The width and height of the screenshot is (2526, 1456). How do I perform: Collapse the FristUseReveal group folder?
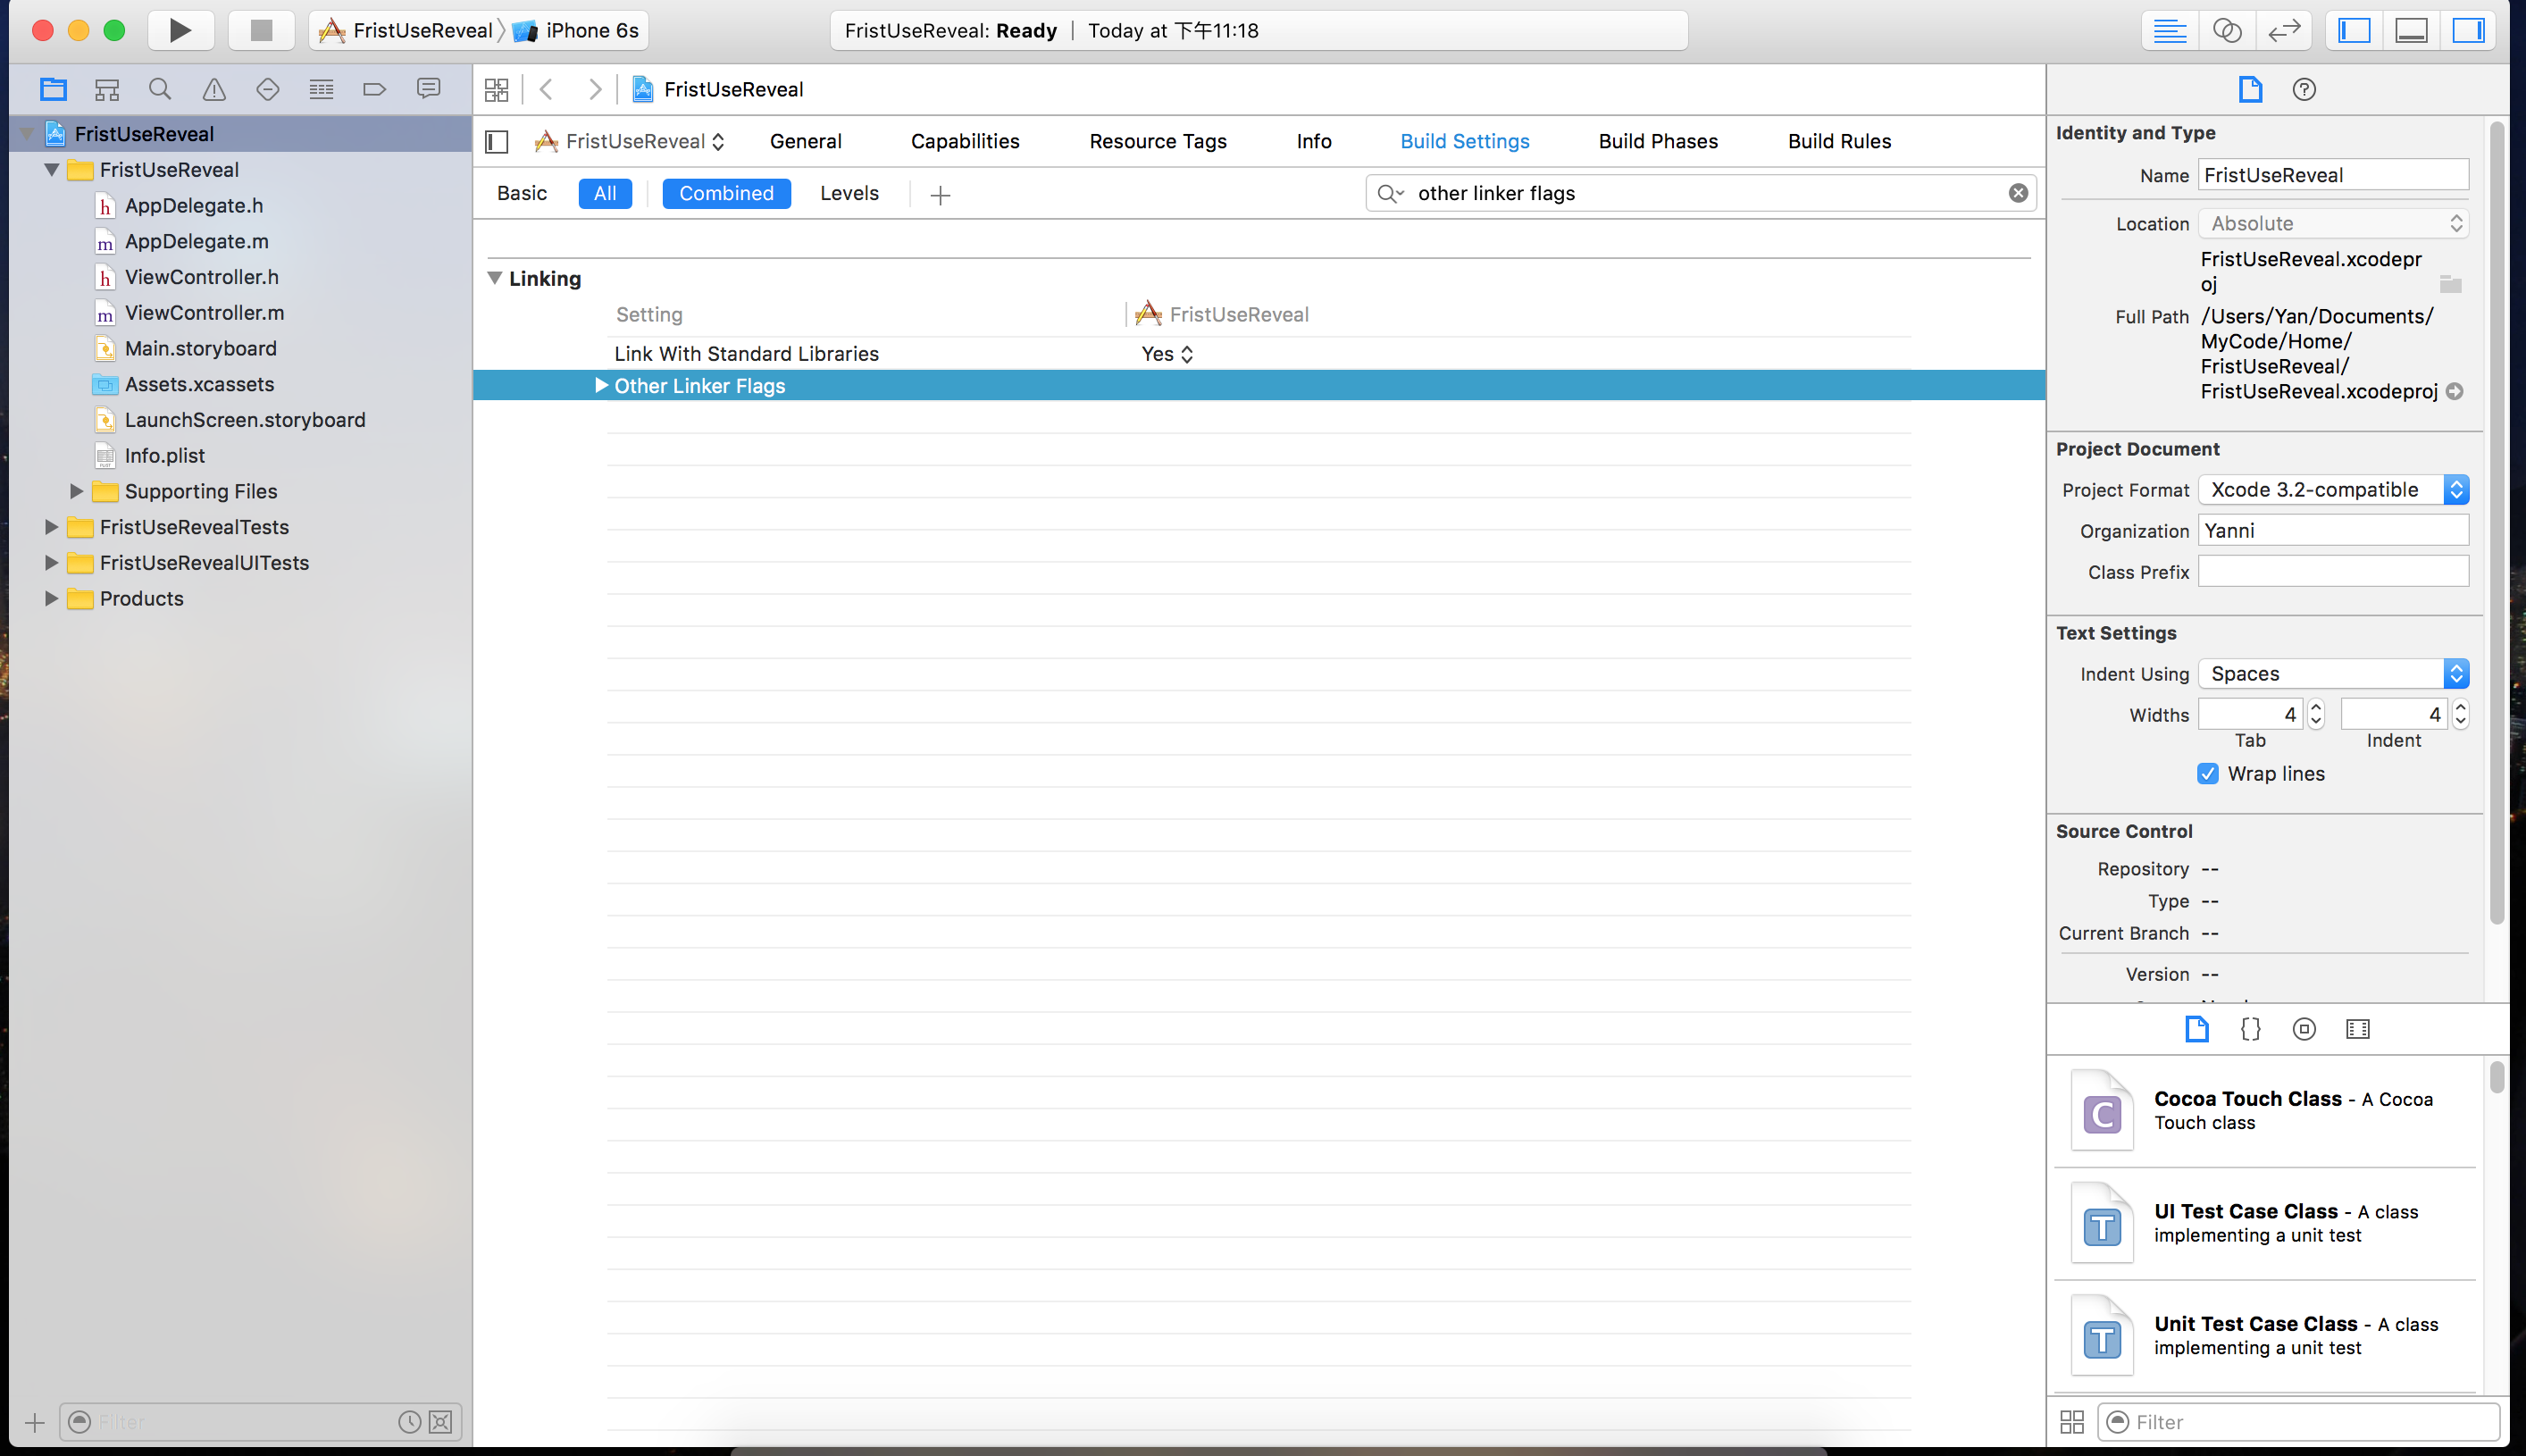[x=51, y=170]
